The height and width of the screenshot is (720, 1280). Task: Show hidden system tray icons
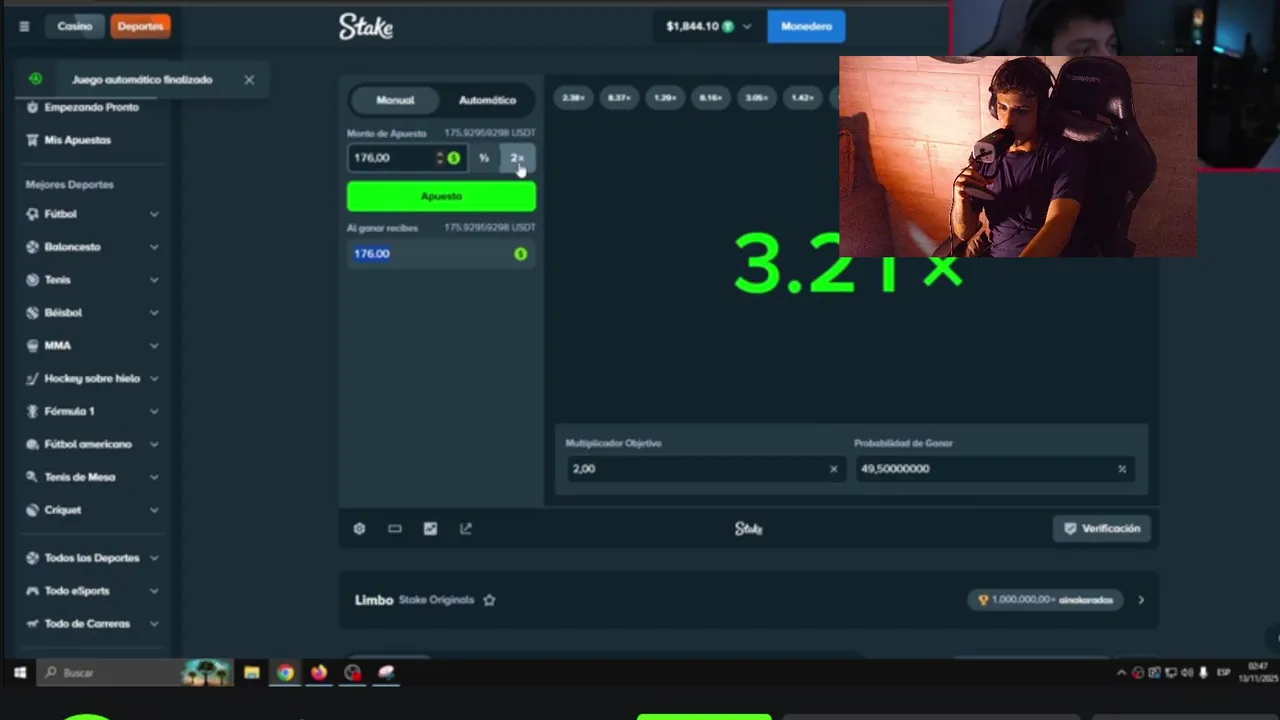tap(1121, 673)
